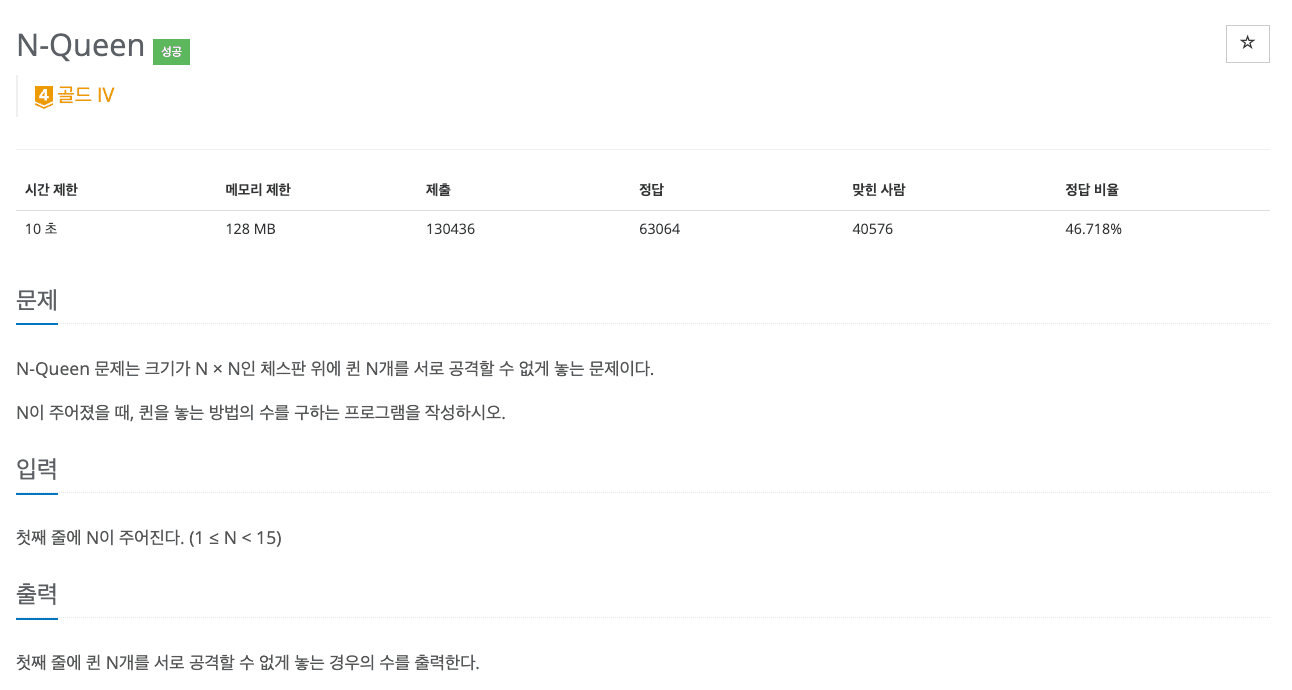Click the 제출 column header
The width and height of the screenshot is (1292, 690).
click(438, 190)
